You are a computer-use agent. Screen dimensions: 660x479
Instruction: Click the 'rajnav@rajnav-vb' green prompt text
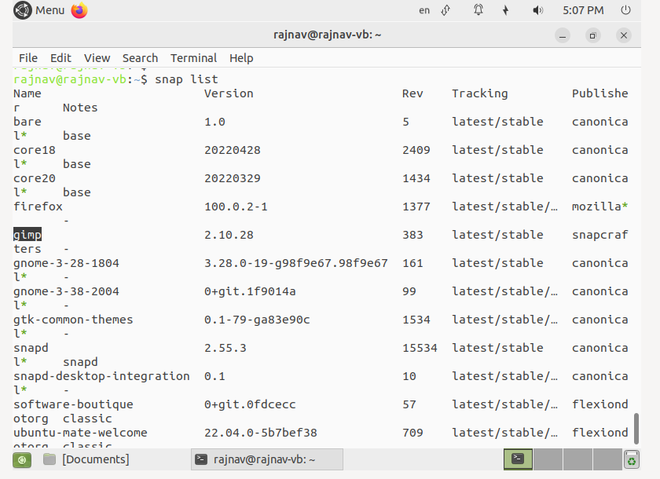pos(70,79)
